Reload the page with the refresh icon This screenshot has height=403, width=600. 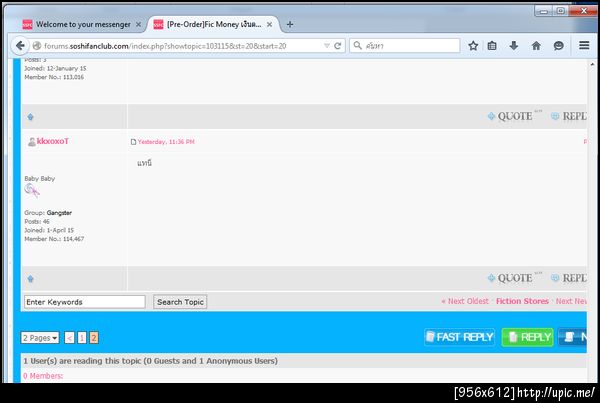click(338, 46)
